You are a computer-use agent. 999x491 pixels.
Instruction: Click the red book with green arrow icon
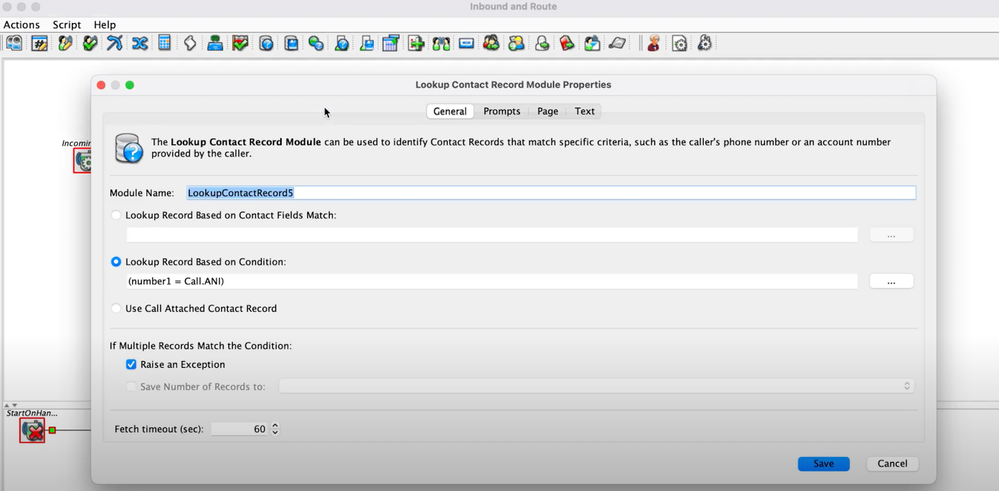(x=566, y=43)
